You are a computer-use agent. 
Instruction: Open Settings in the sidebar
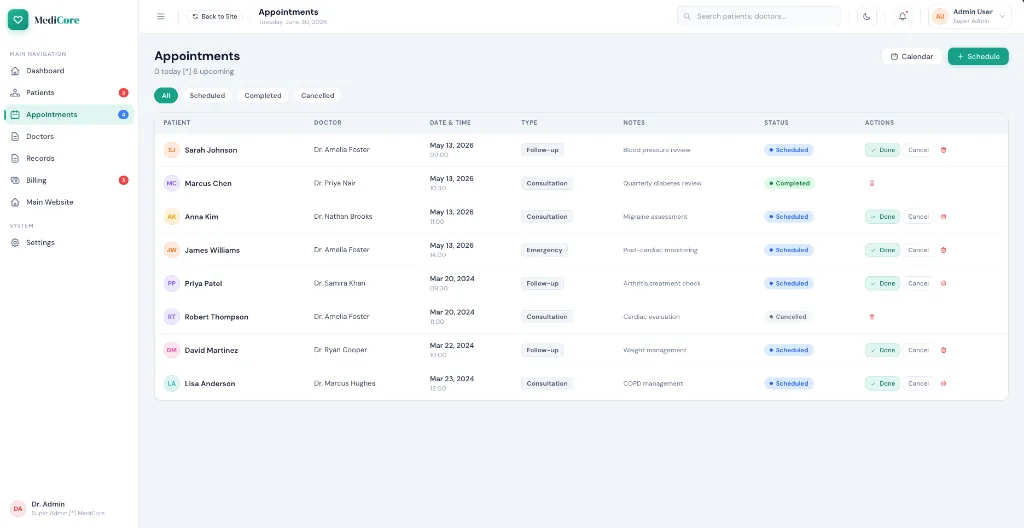(x=69, y=242)
